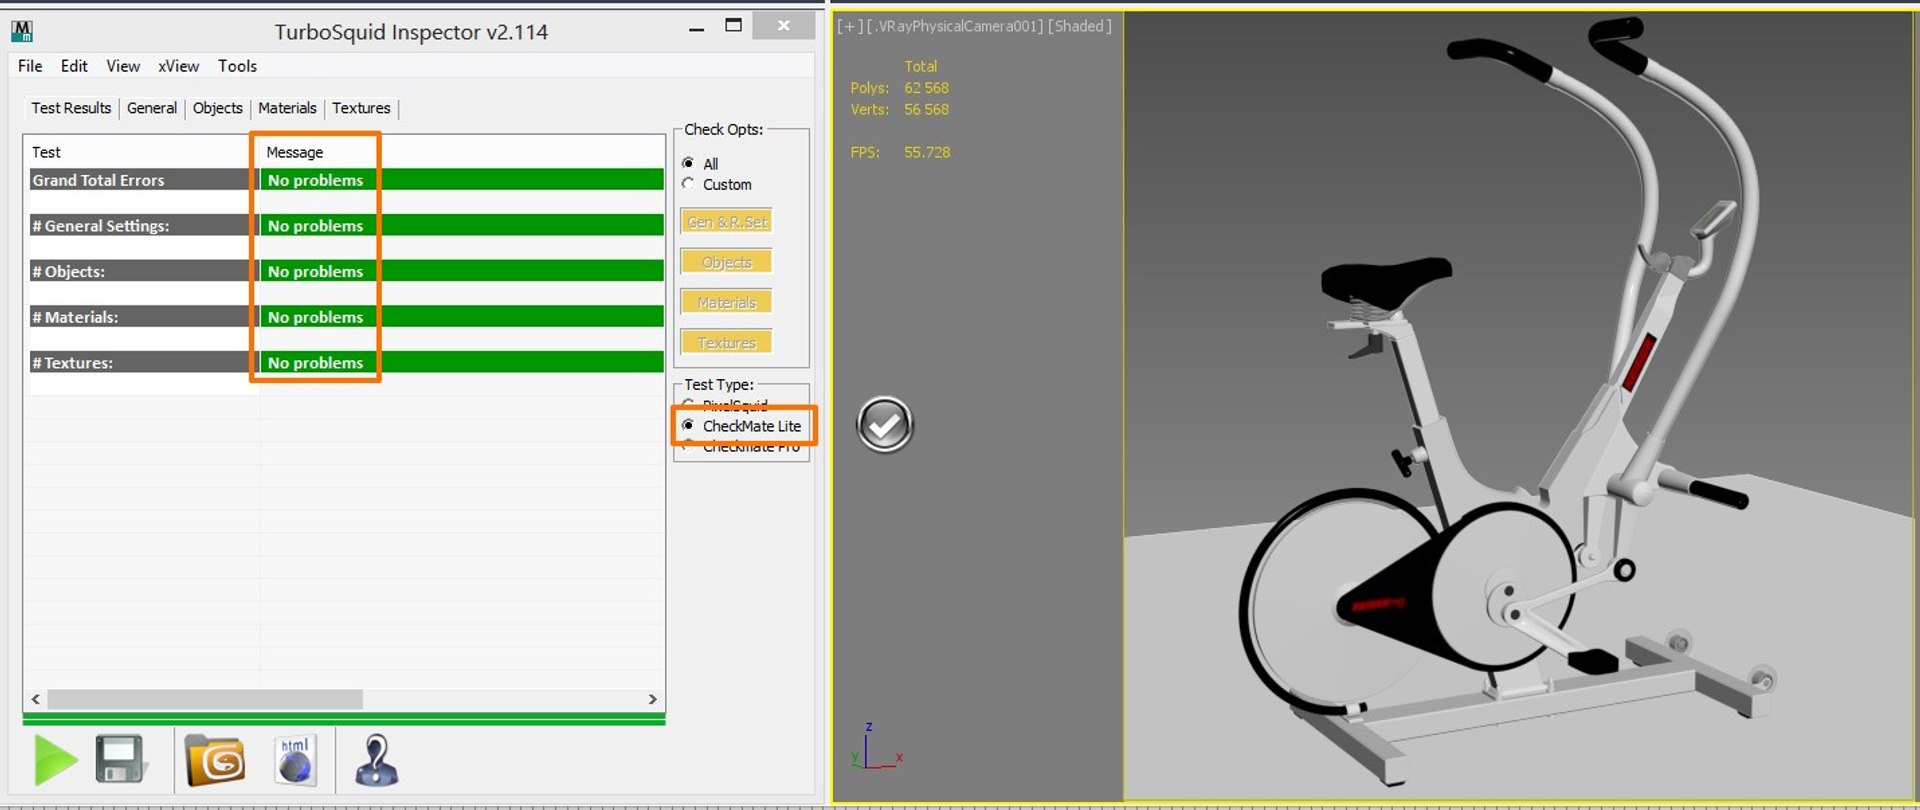Image resolution: width=1920 pixels, height=810 pixels.
Task: Click the Gen & R.Set button
Action: coord(727,222)
